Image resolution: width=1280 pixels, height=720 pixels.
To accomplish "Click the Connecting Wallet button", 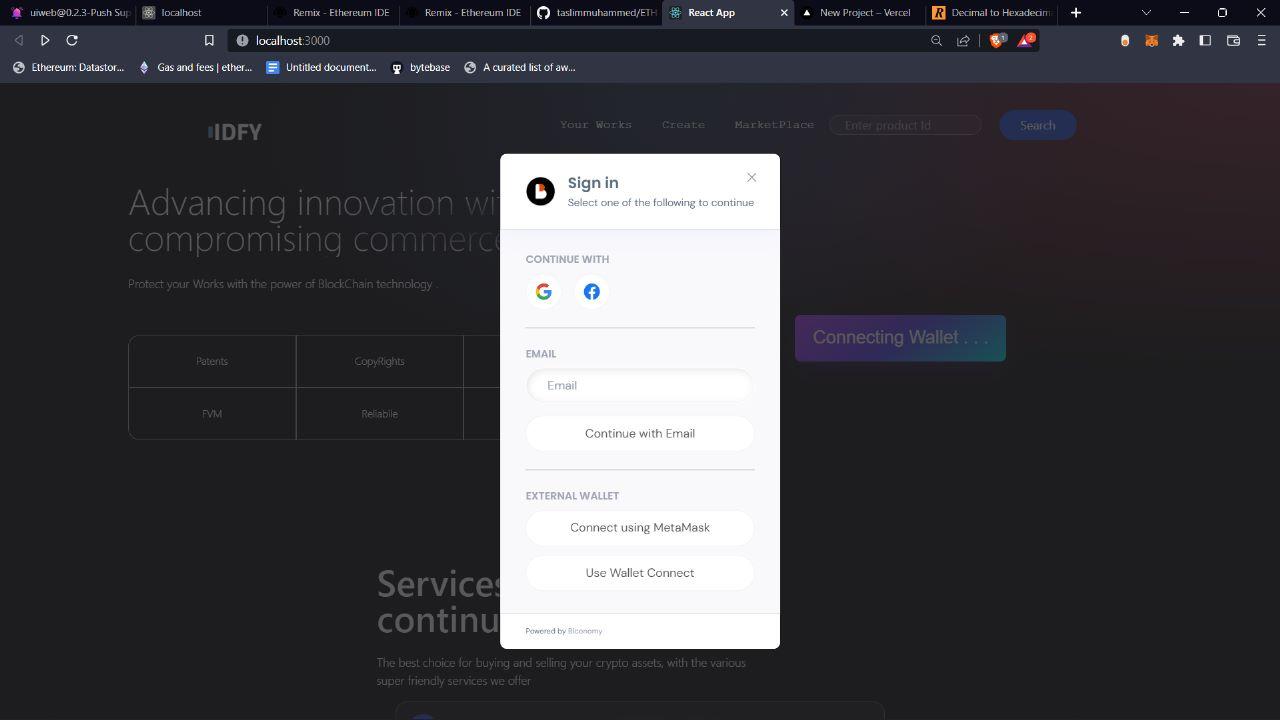I will [x=900, y=338].
